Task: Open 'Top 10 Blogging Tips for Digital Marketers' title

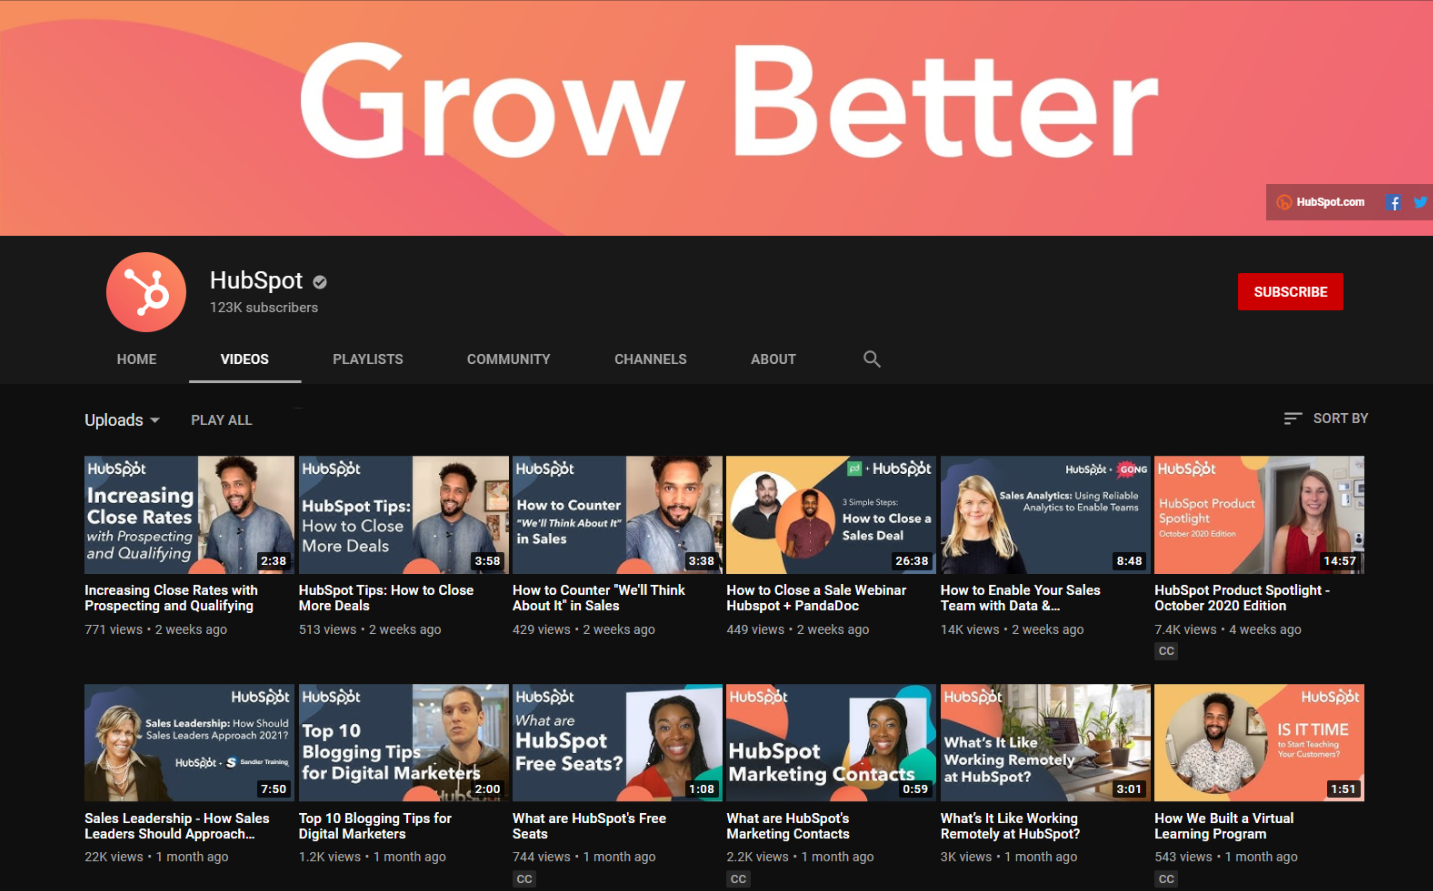Action: 375,826
